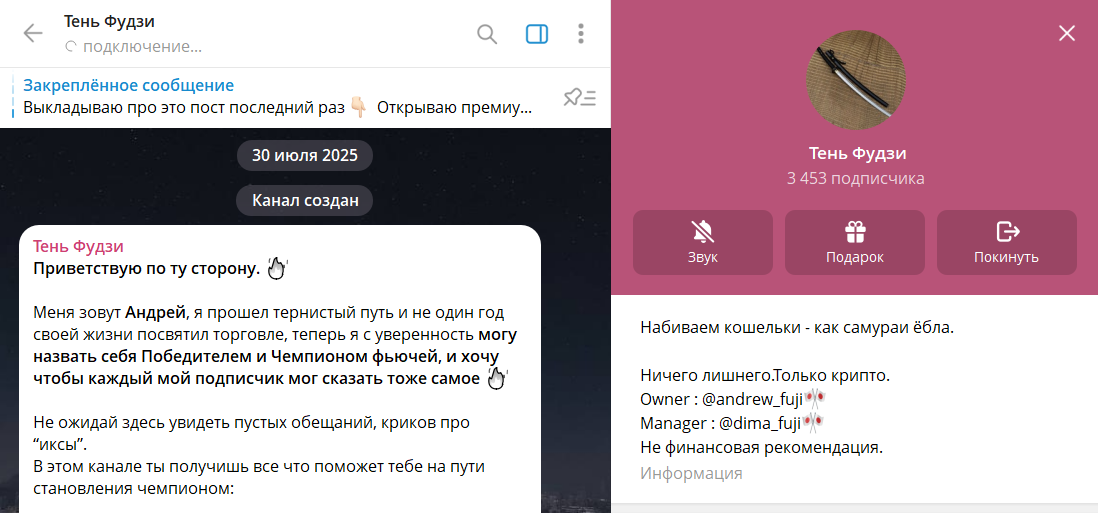Send a gift via Подарок button
This screenshot has height=513, width=1098.
tap(855, 242)
